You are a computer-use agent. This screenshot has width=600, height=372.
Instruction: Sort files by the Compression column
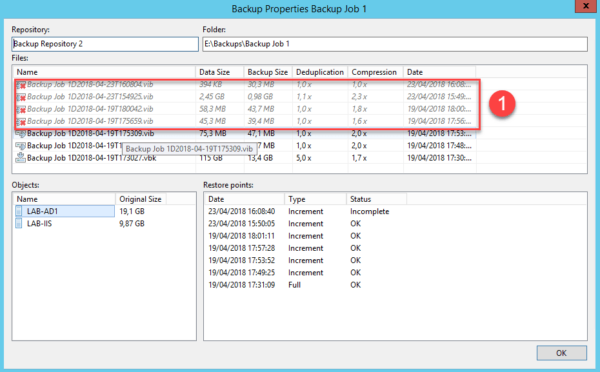(376, 72)
